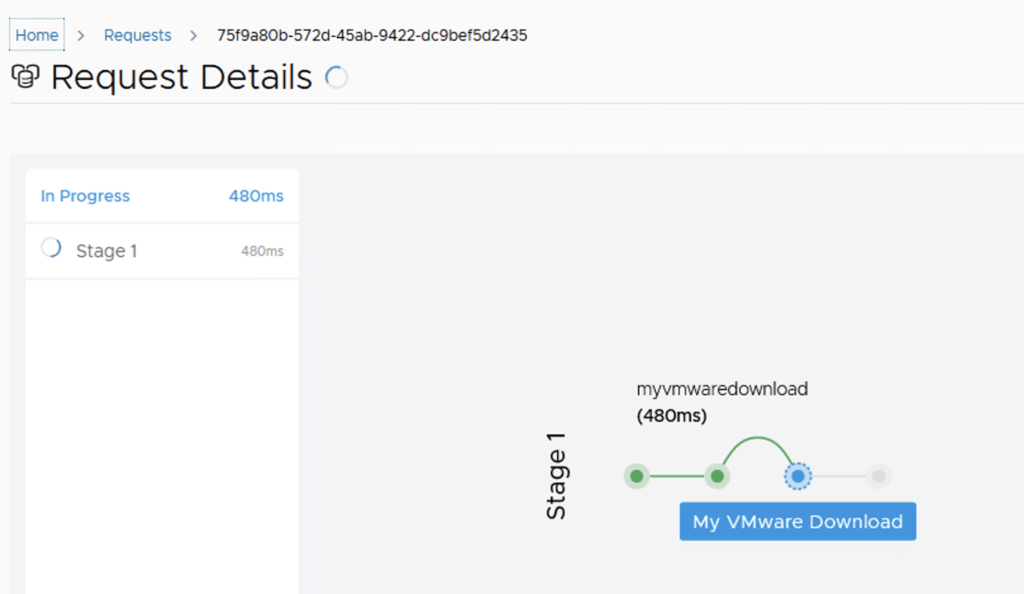Select the In Progress status header
Viewport: 1024px width, 594px height.
(x=85, y=196)
